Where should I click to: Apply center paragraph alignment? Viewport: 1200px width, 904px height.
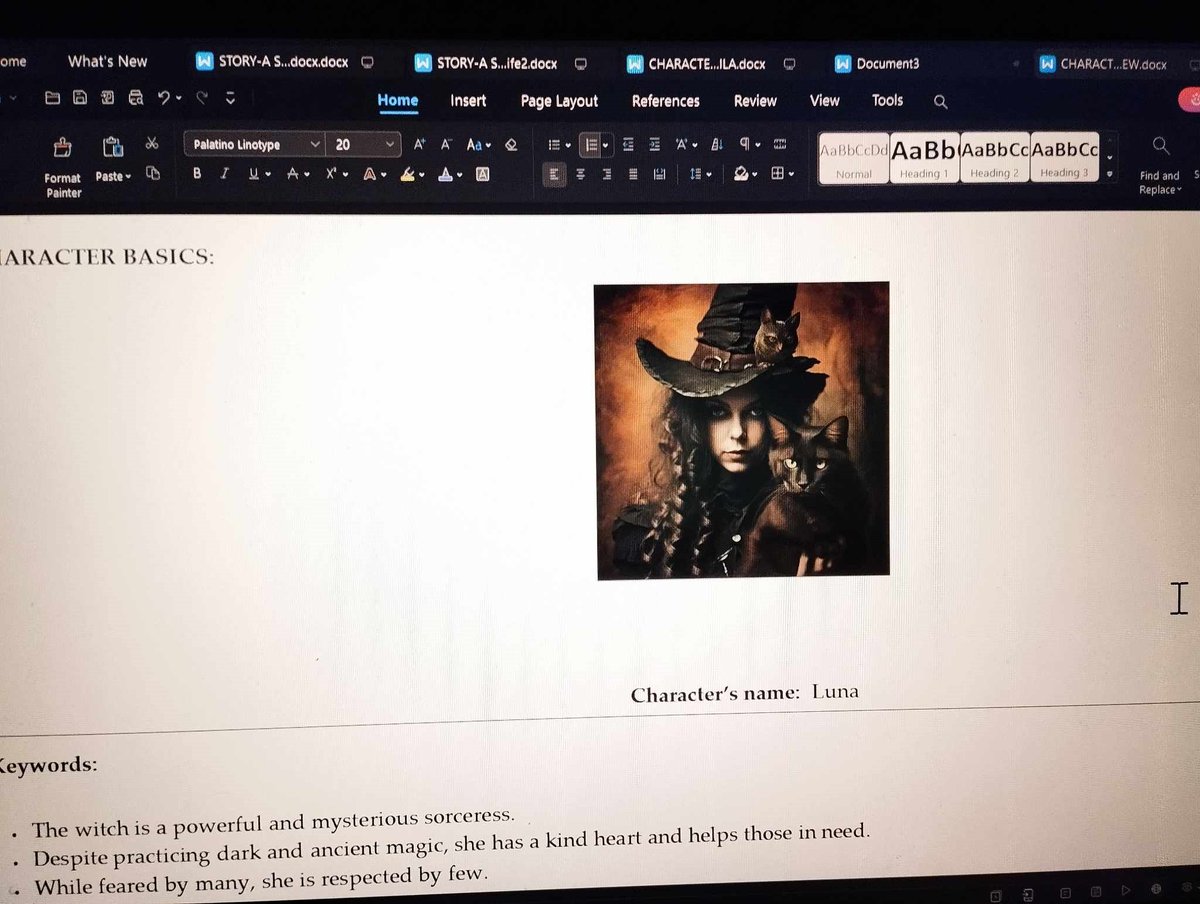click(x=580, y=175)
